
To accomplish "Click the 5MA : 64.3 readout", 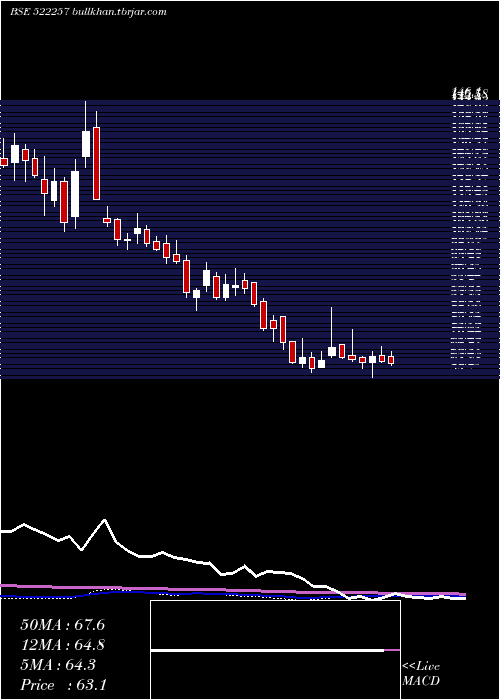I will (x=58, y=665).
